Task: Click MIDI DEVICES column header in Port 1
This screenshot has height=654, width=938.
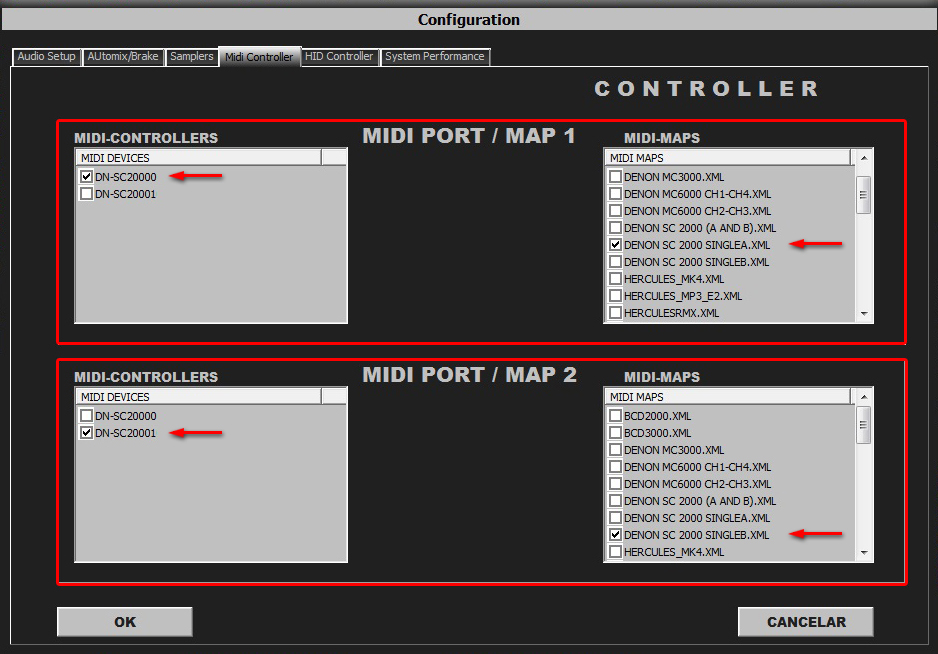Action: [198, 158]
